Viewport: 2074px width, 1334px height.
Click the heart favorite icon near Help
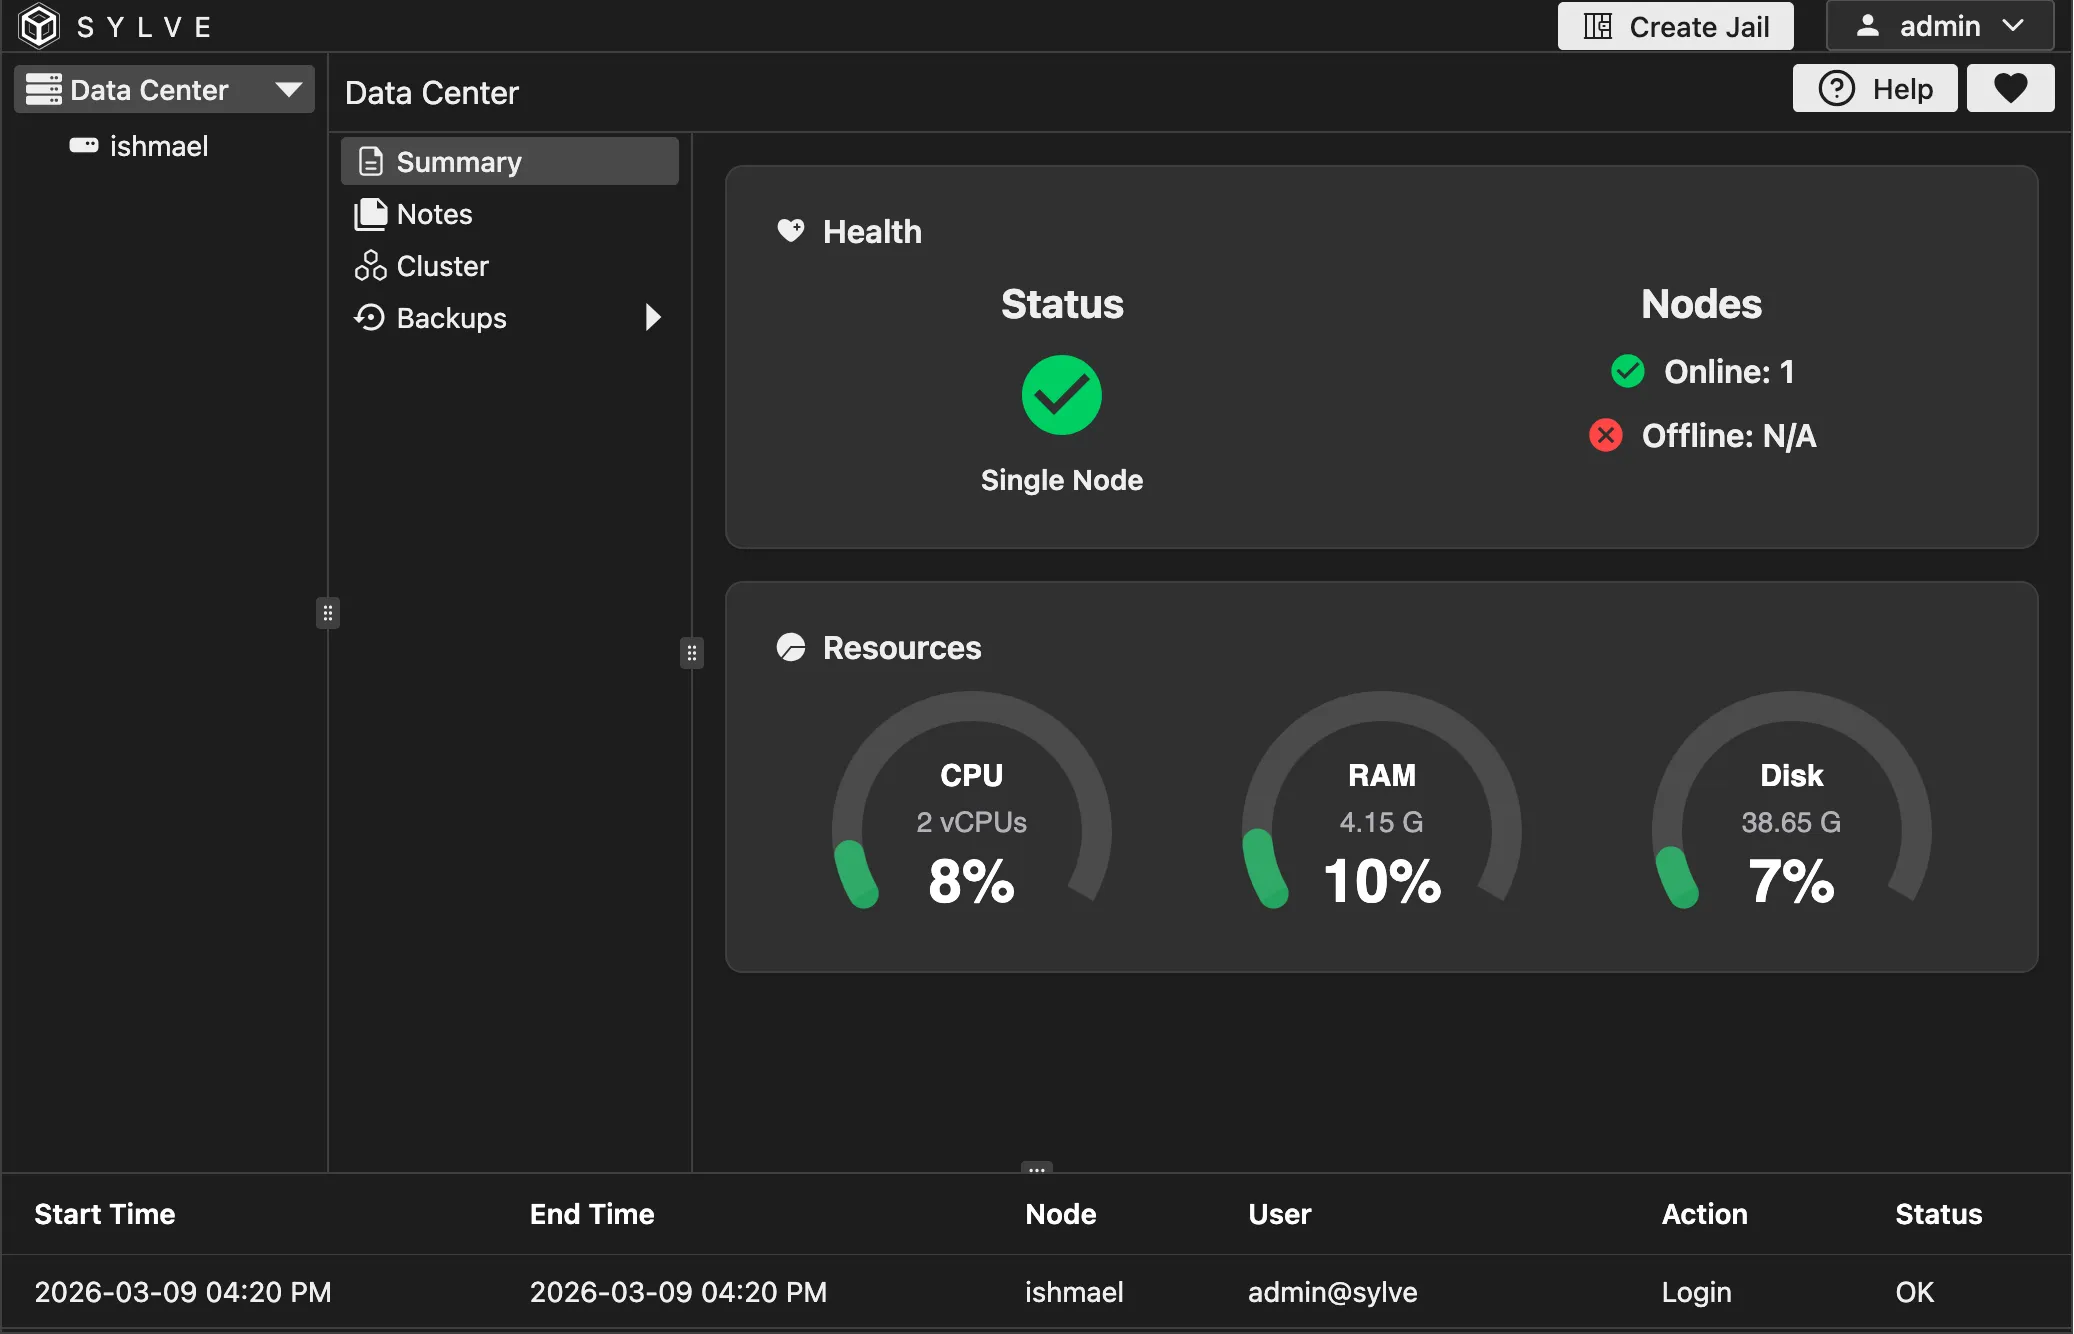2011,88
